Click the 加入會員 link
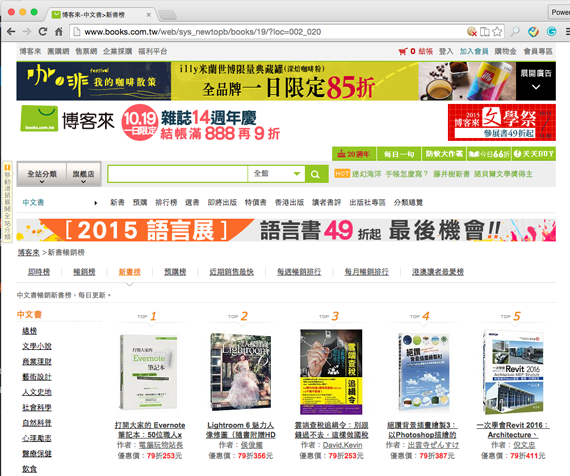 tap(474, 52)
